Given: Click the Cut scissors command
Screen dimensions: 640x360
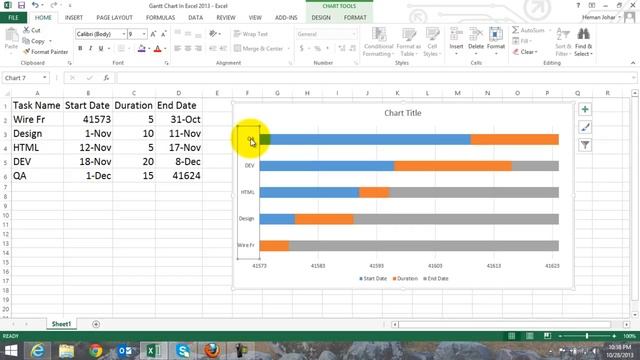Looking at the screenshot, I should (31, 30).
